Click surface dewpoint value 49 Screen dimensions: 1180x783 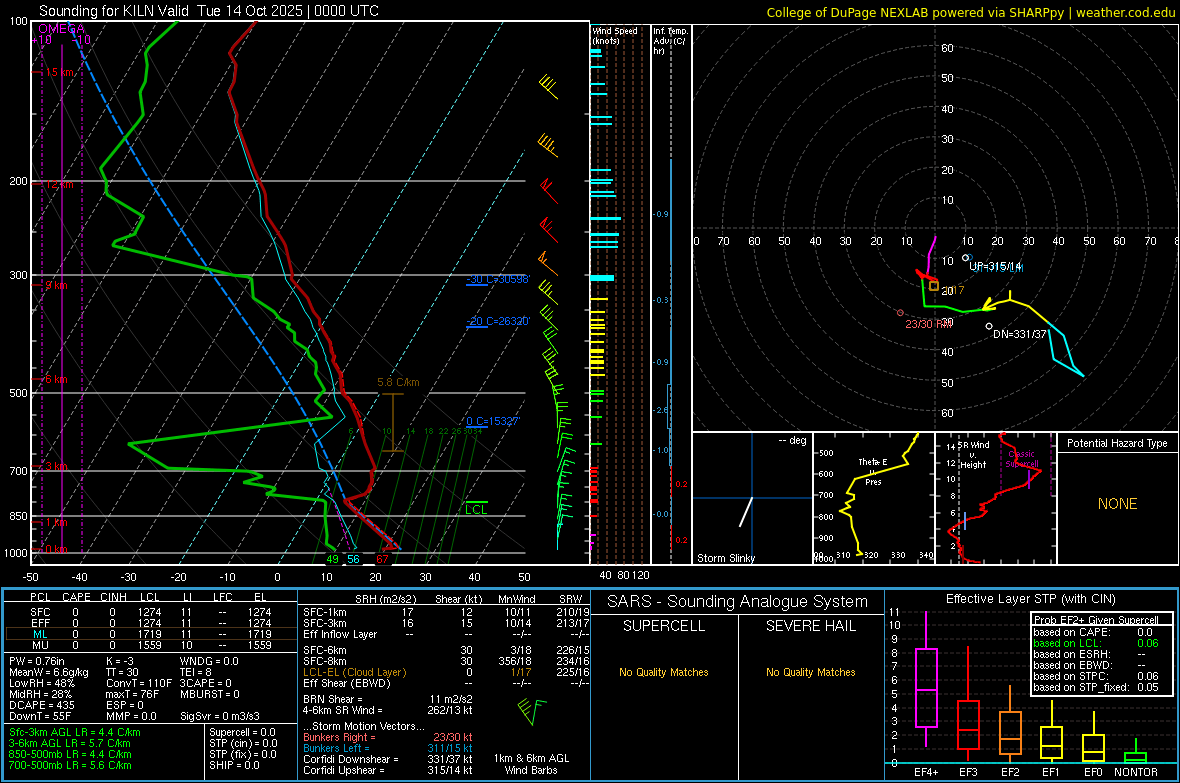(333, 559)
